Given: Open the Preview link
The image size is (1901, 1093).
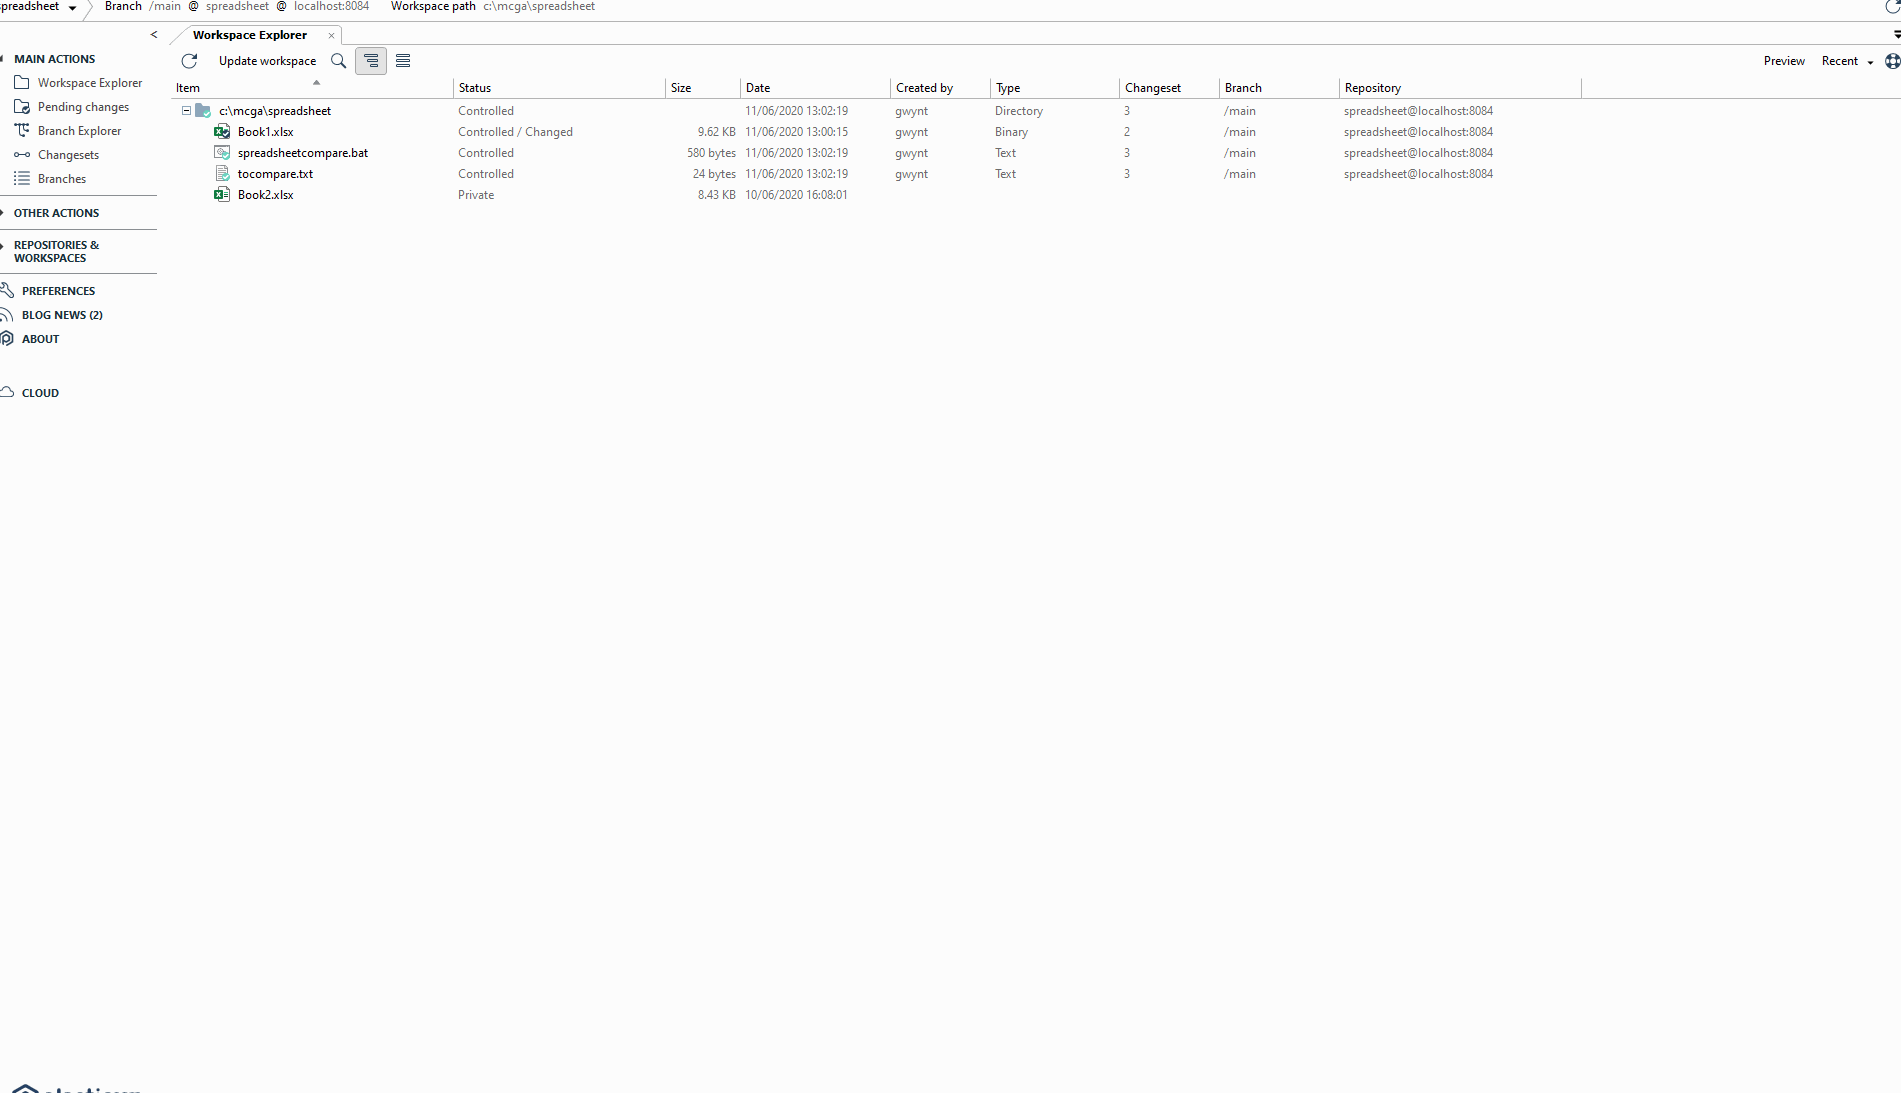Looking at the screenshot, I should pyautogui.click(x=1784, y=61).
